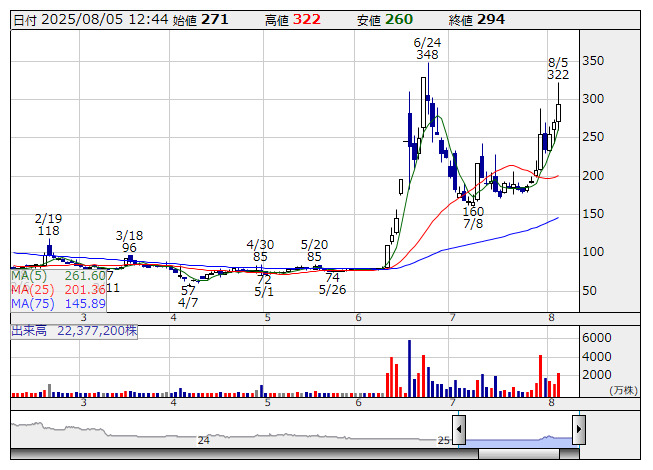Click the 2/19 high label 118
Image resolution: width=653 pixels, height=470 pixels.
pyautogui.click(x=48, y=231)
